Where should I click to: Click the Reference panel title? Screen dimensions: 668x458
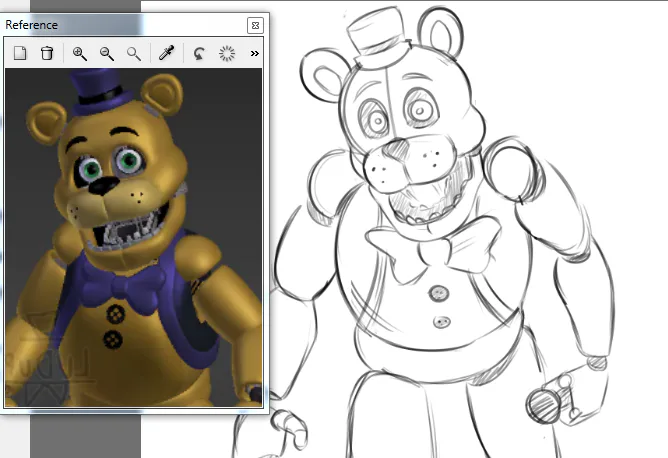pyautogui.click(x=32, y=25)
